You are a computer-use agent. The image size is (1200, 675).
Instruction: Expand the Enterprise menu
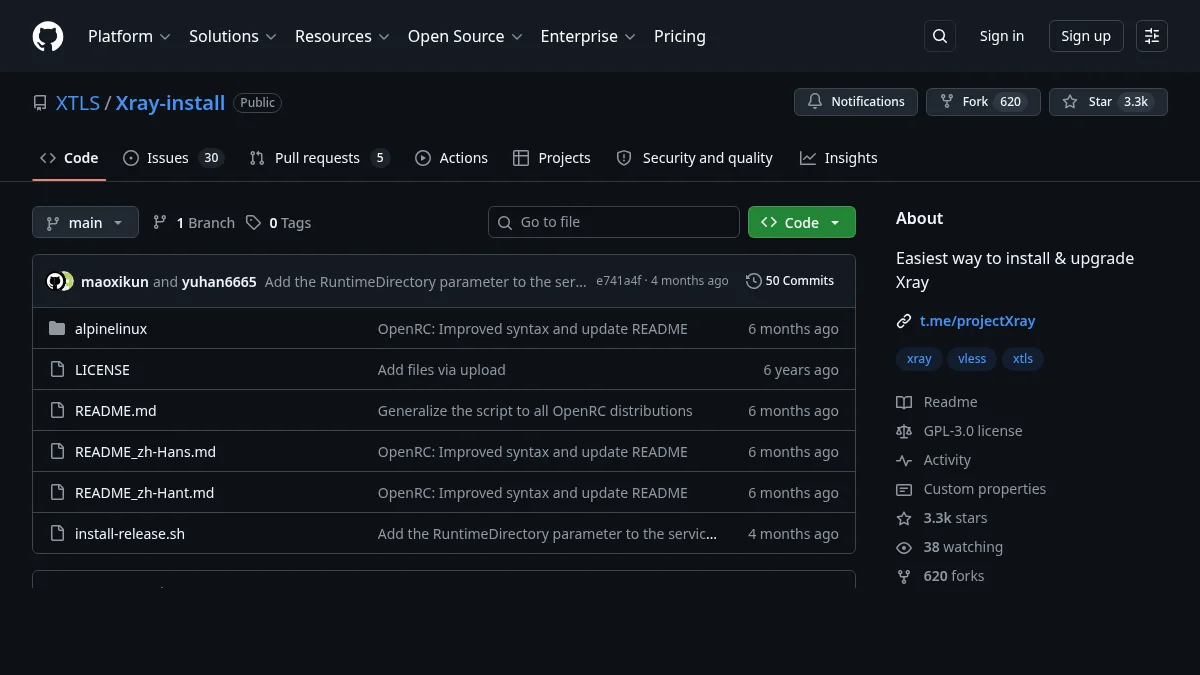pyautogui.click(x=588, y=36)
